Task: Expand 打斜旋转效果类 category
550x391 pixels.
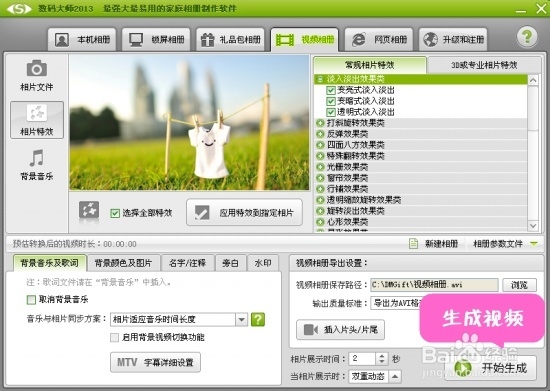Action: point(320,123)
